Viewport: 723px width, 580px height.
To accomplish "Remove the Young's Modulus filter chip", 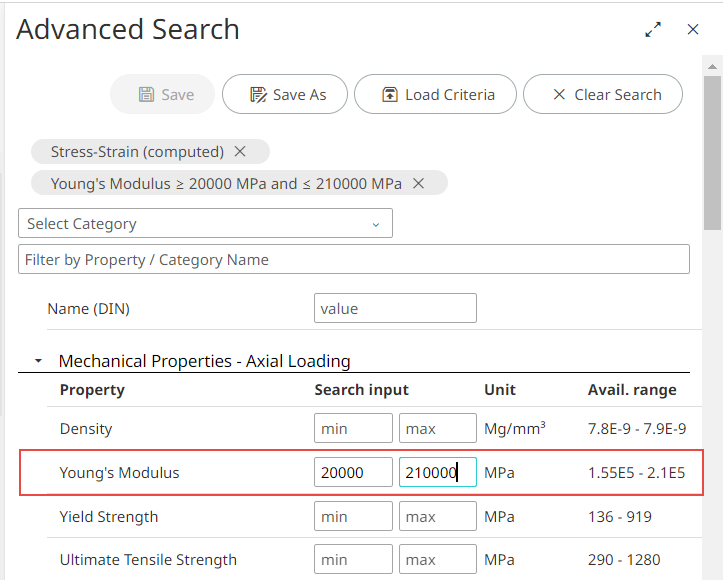I will 419,183.
